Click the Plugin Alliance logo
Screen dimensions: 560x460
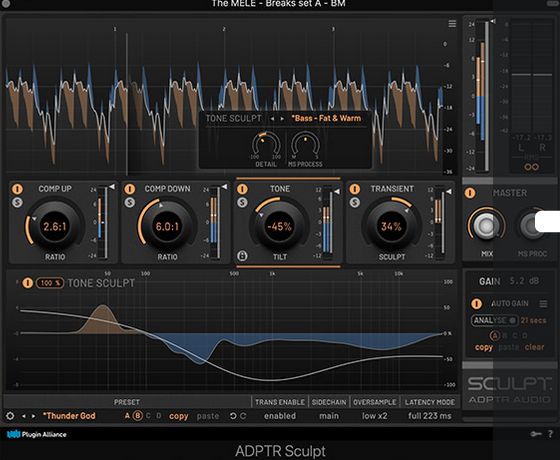(37, 435)
